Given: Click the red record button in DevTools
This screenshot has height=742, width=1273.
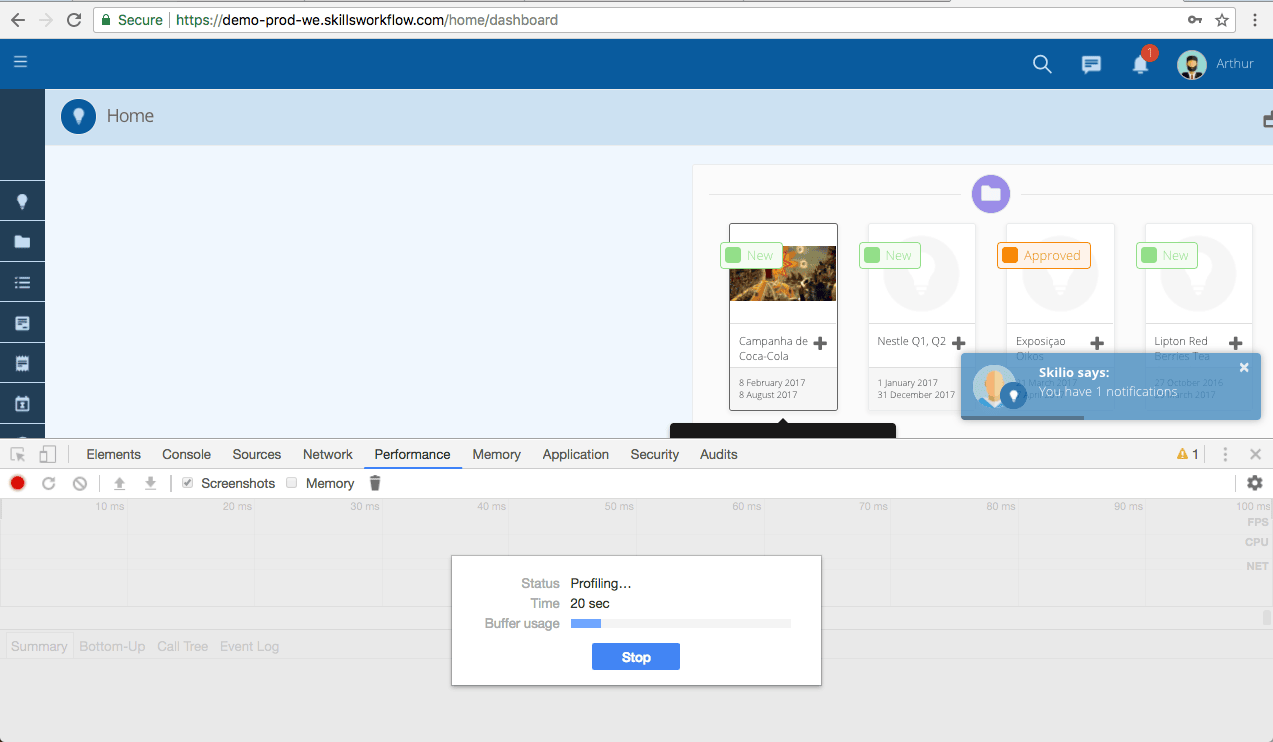Looking at the screenshot, I should 18,483.
